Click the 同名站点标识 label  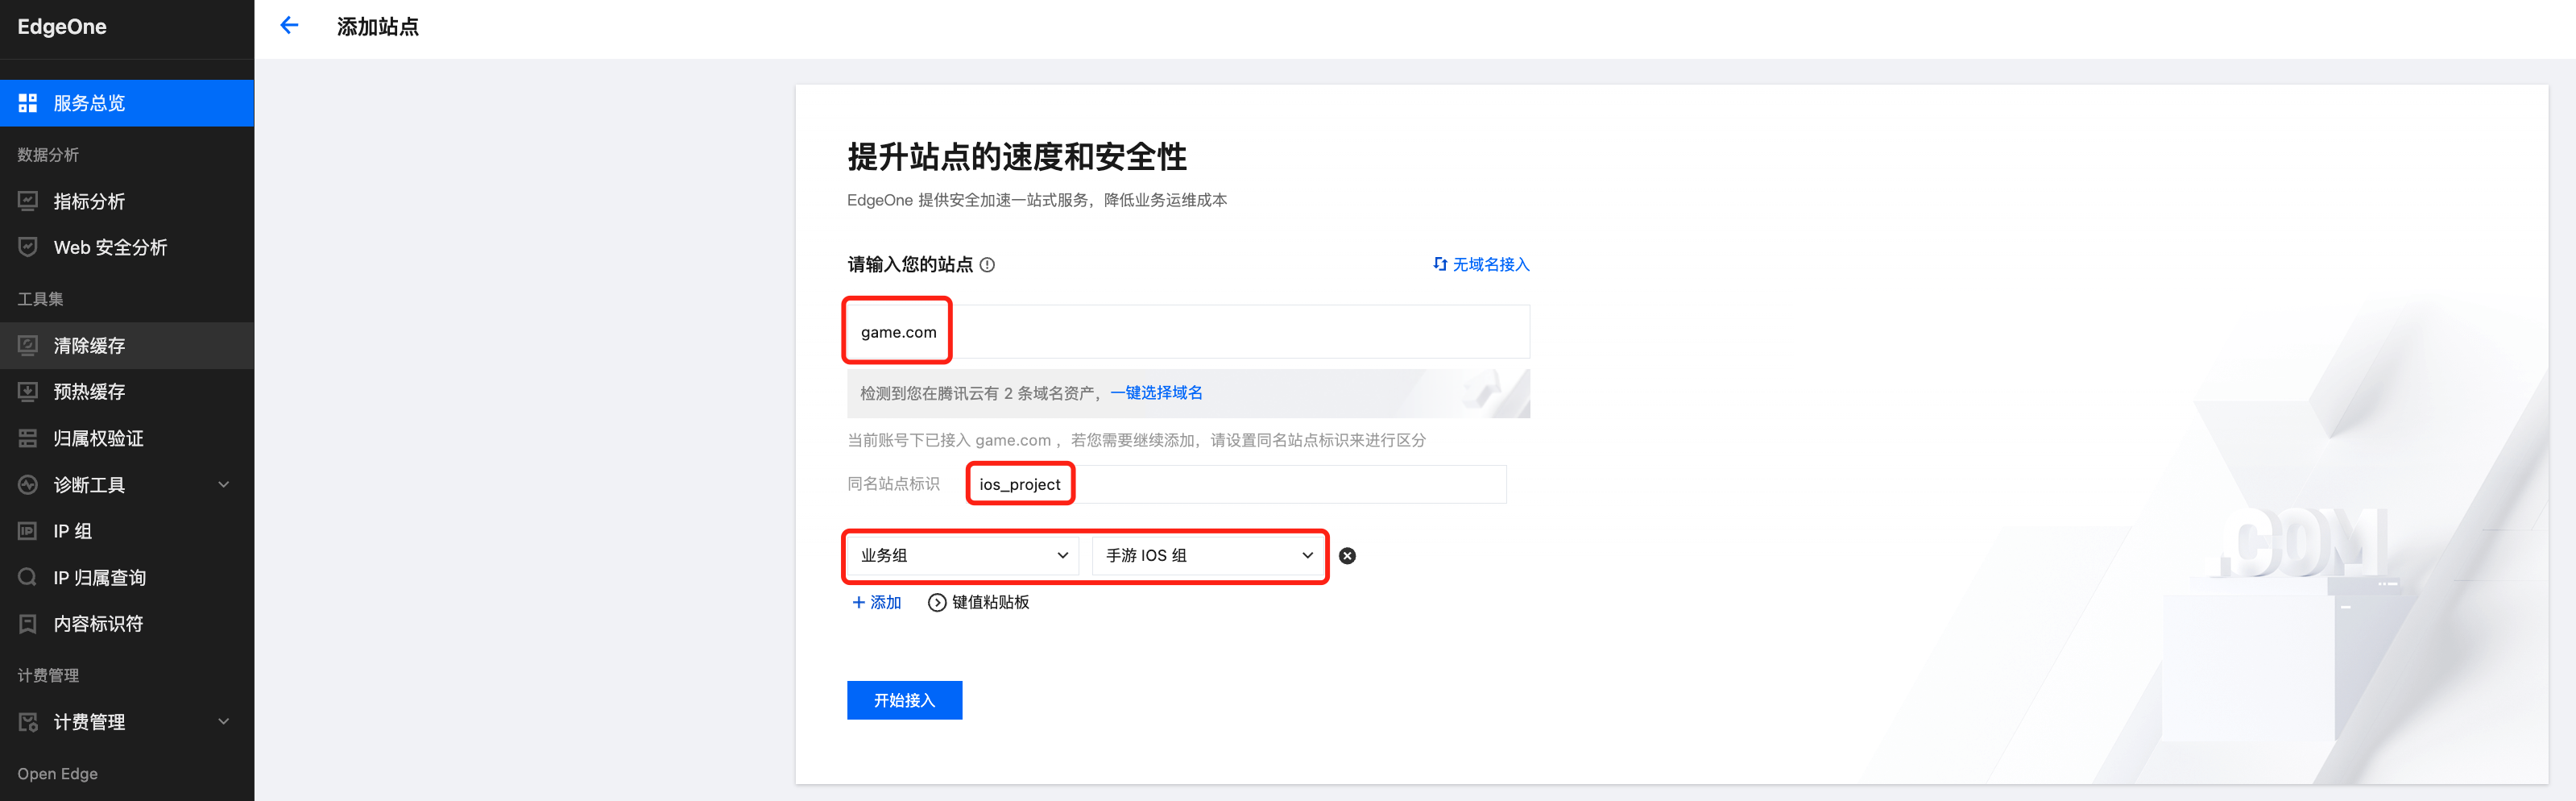pyautogui.click(x=893, y=484)
